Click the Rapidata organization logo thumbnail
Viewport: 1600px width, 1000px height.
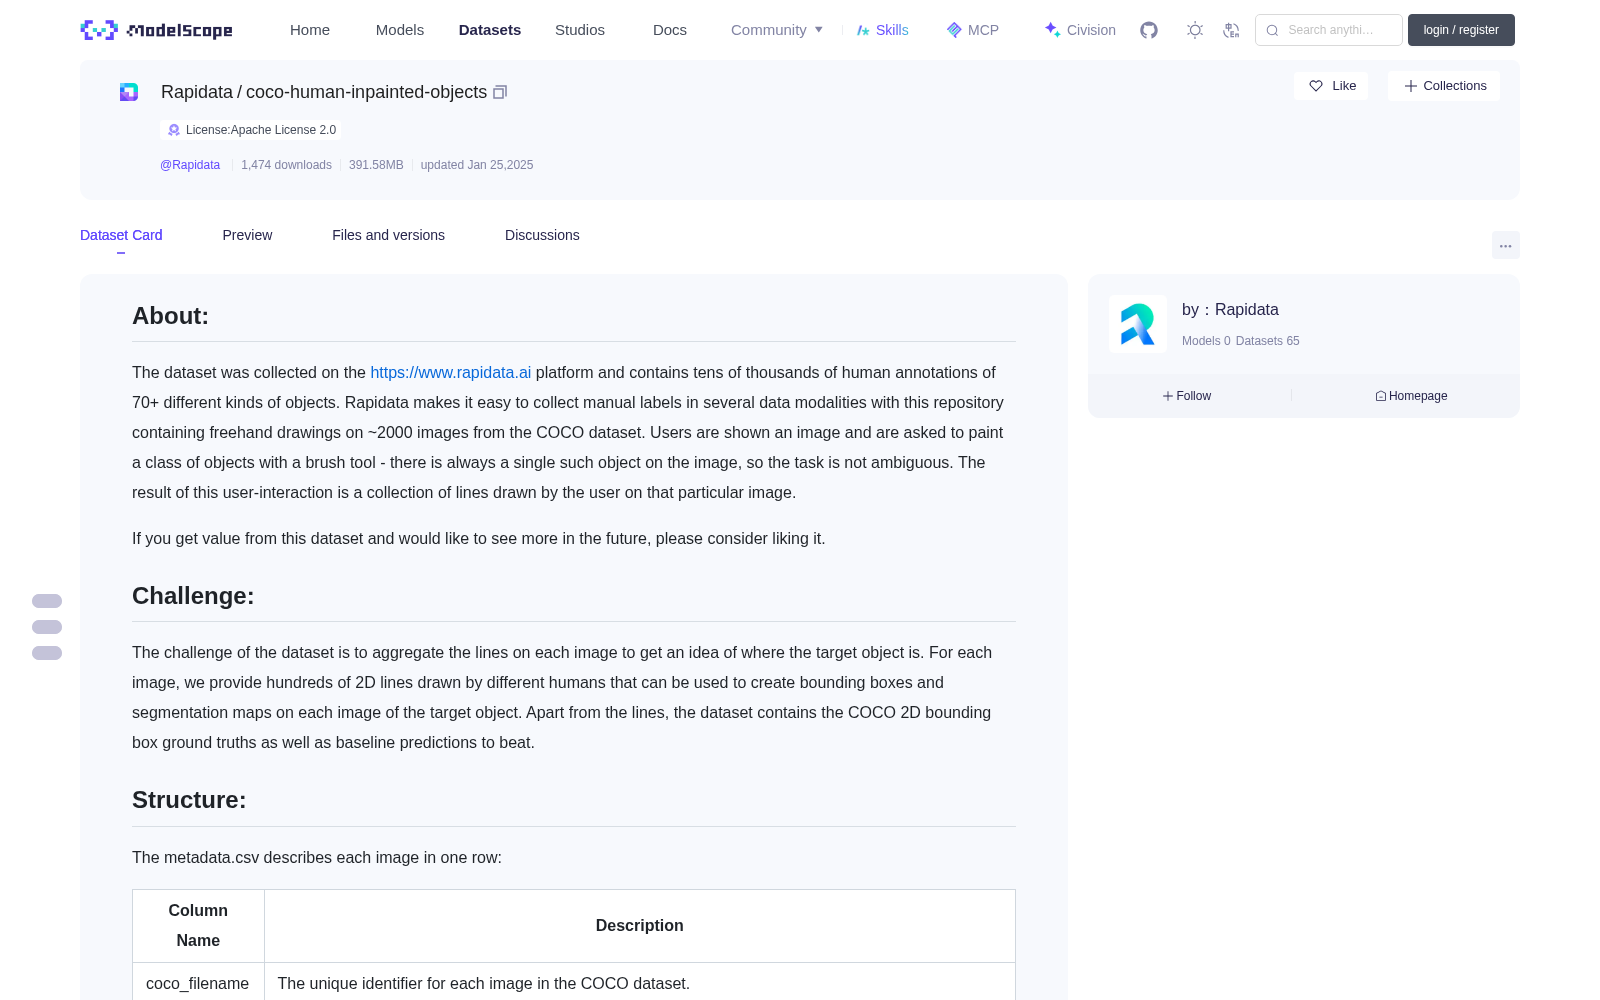[1138, 324]
